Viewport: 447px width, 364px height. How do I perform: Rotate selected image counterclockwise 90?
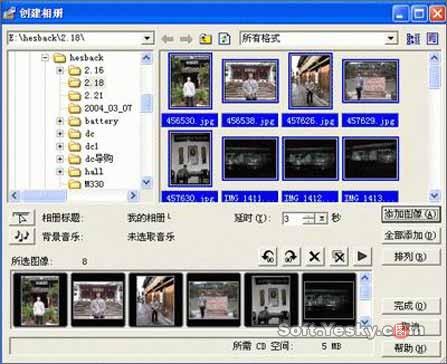click(268, 257)
